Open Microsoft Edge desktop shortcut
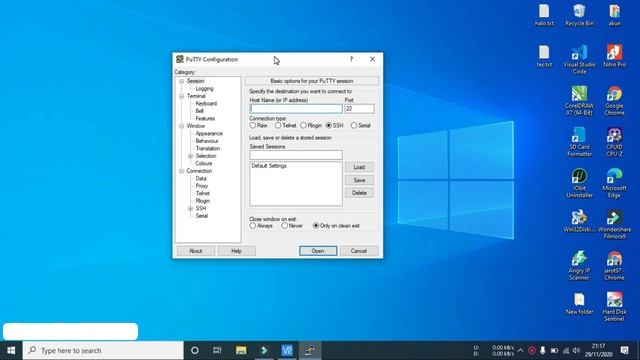This screenshot has height=360, width=640. click(x=614, y=183)
